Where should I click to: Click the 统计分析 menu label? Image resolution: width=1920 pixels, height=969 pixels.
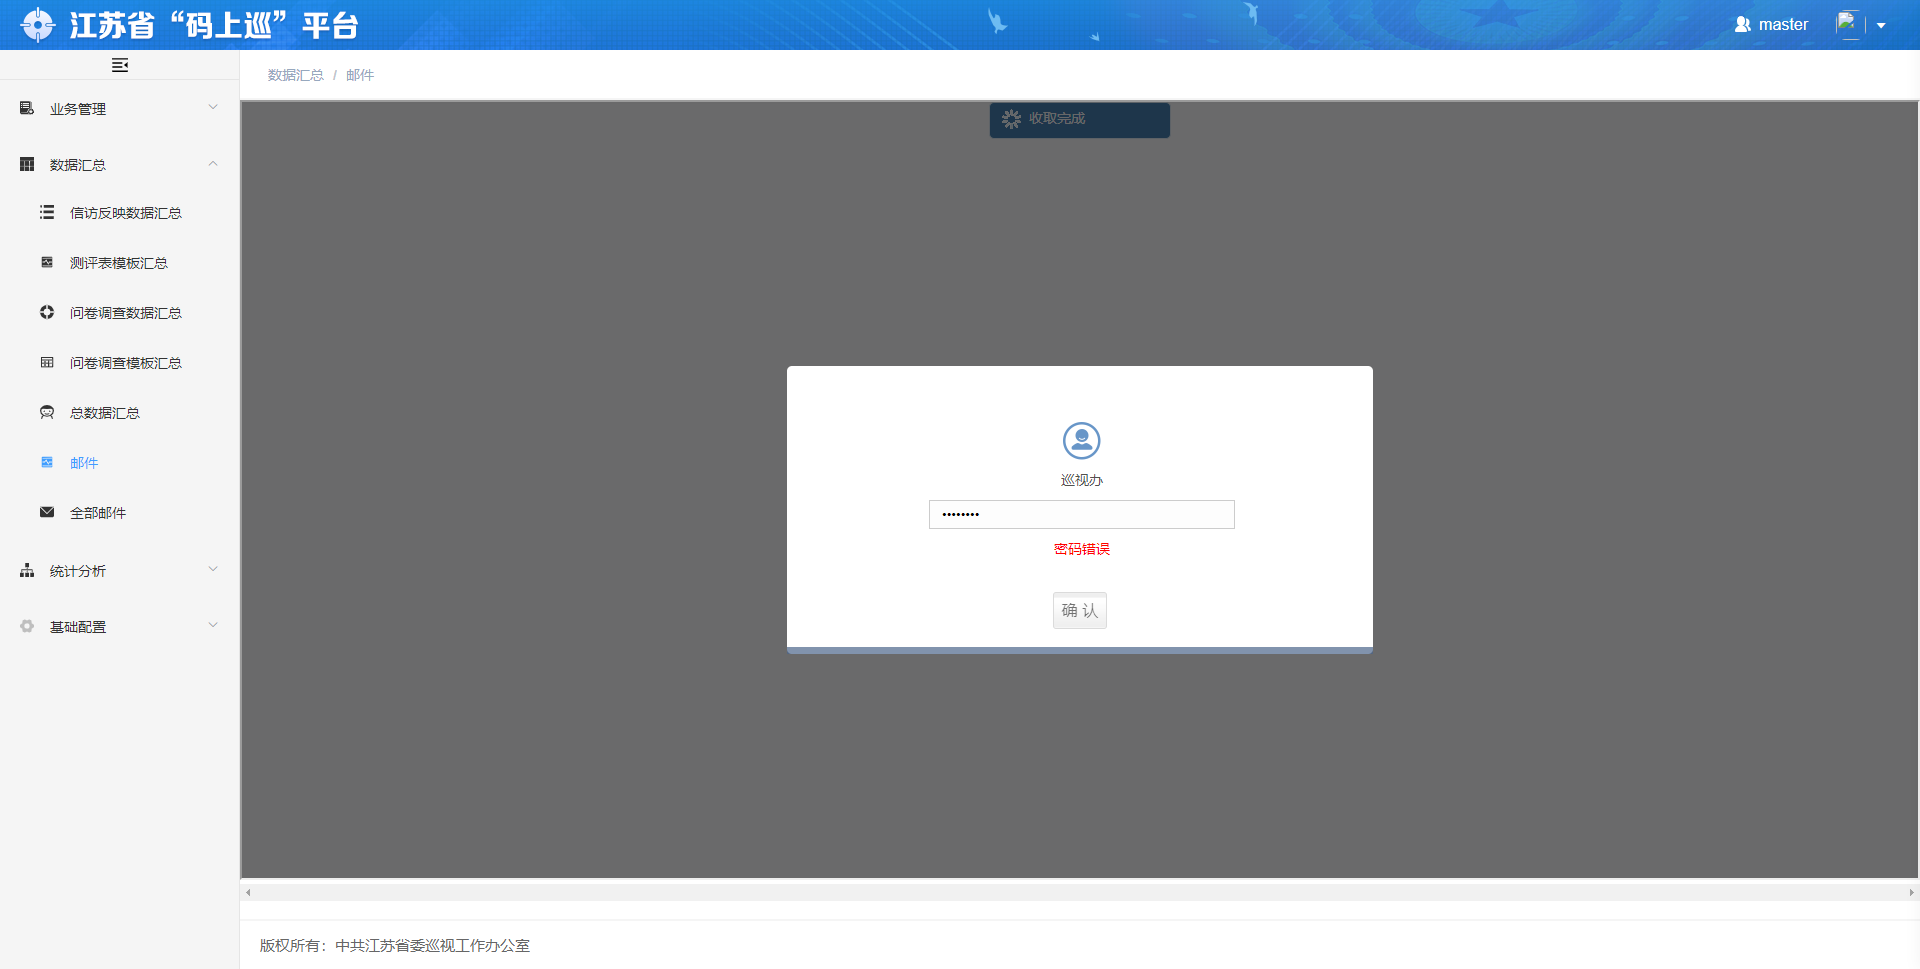78,571
